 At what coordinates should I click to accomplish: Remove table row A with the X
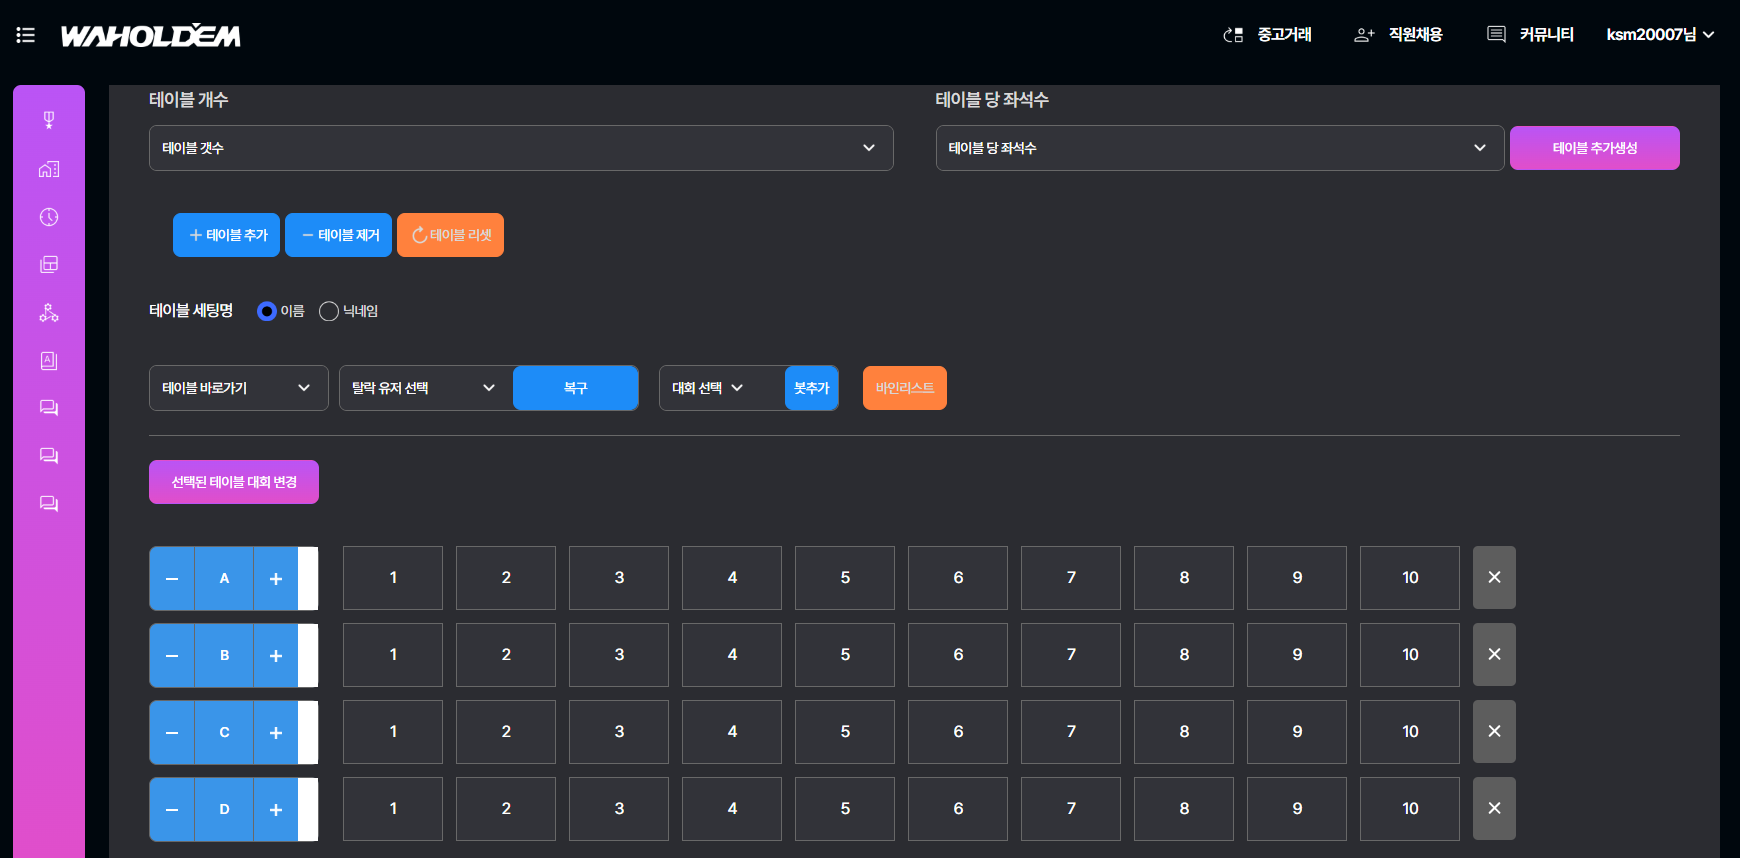[1494, 578]
